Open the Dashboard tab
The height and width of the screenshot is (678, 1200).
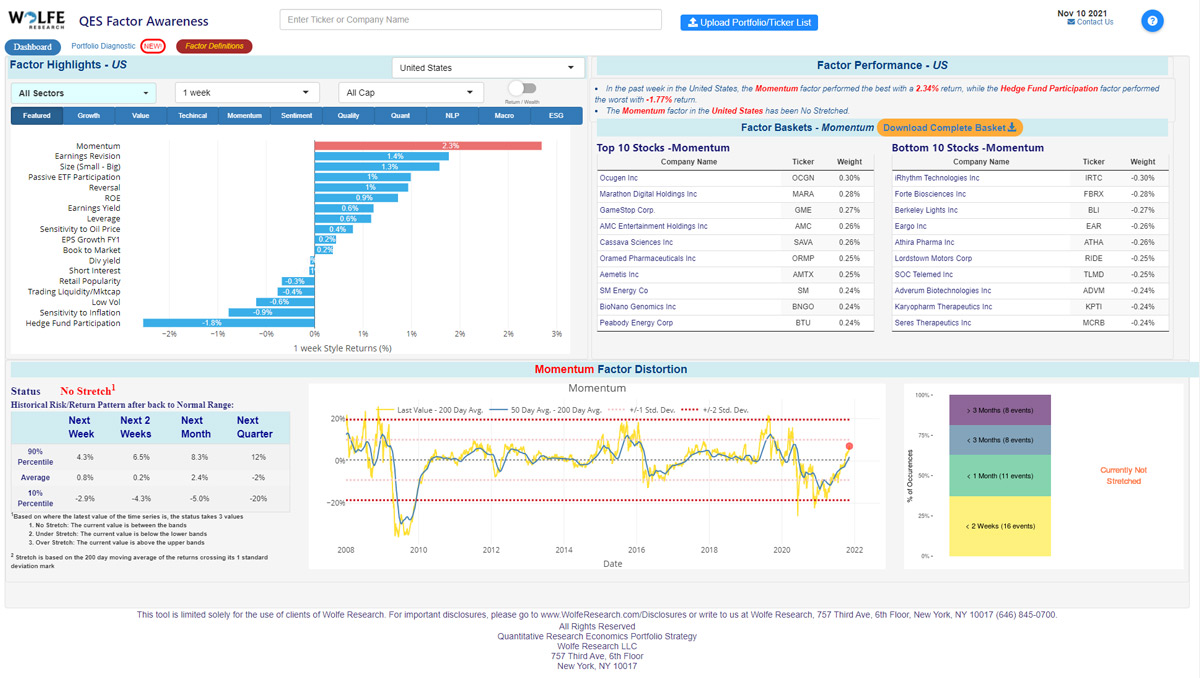(x=33, y=46)
